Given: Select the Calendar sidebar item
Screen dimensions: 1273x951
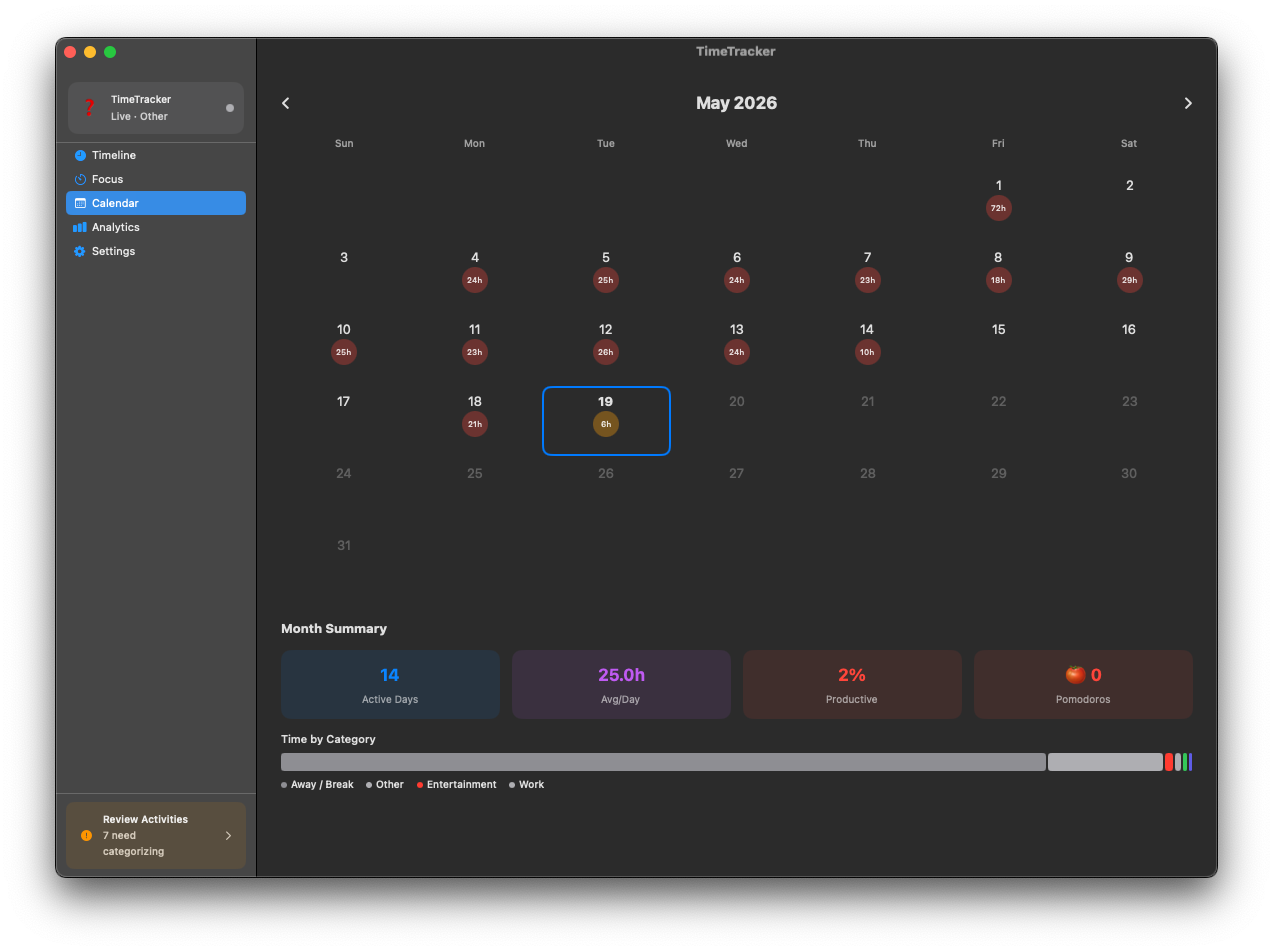Looking at the screenshot, I should pyautogui.click(x=156, y=203).
